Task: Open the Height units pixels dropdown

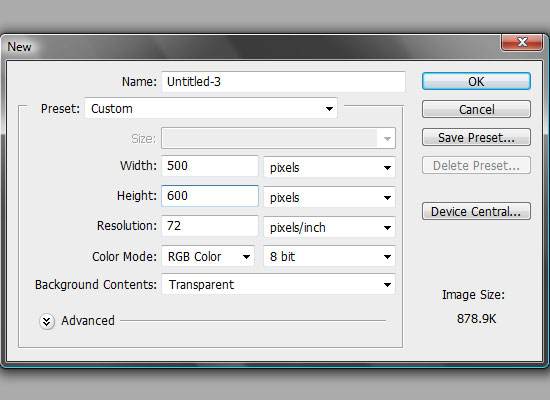Action: tap(329, 197)
